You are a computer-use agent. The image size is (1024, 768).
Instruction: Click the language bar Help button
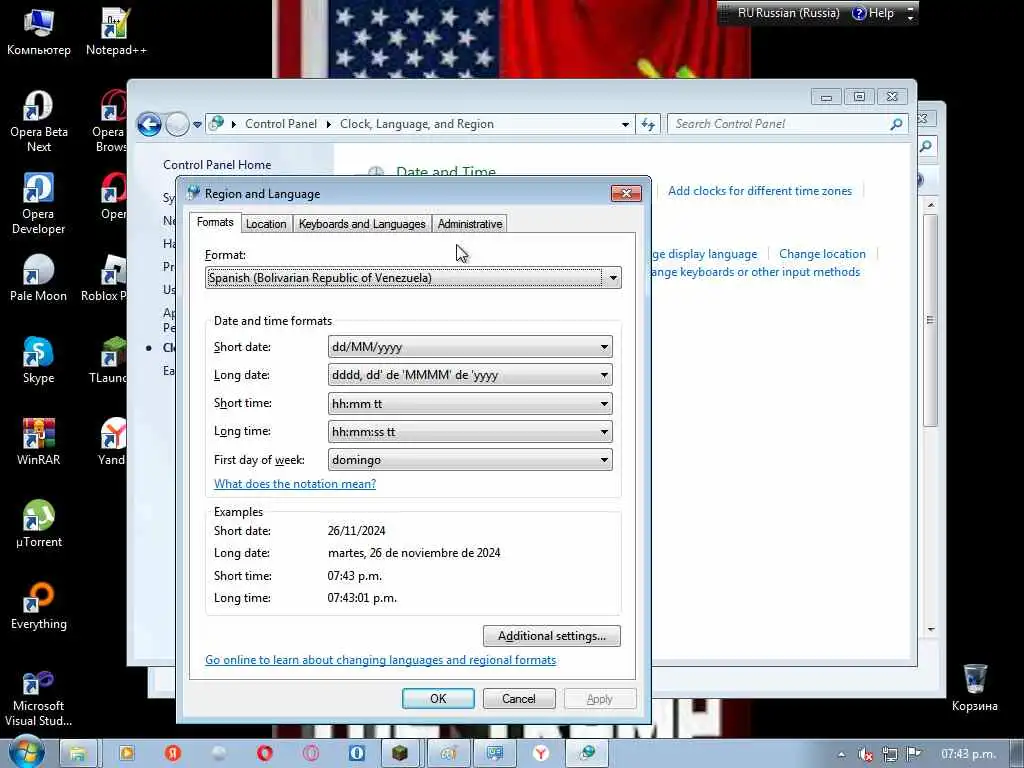[x=873, y=13]
